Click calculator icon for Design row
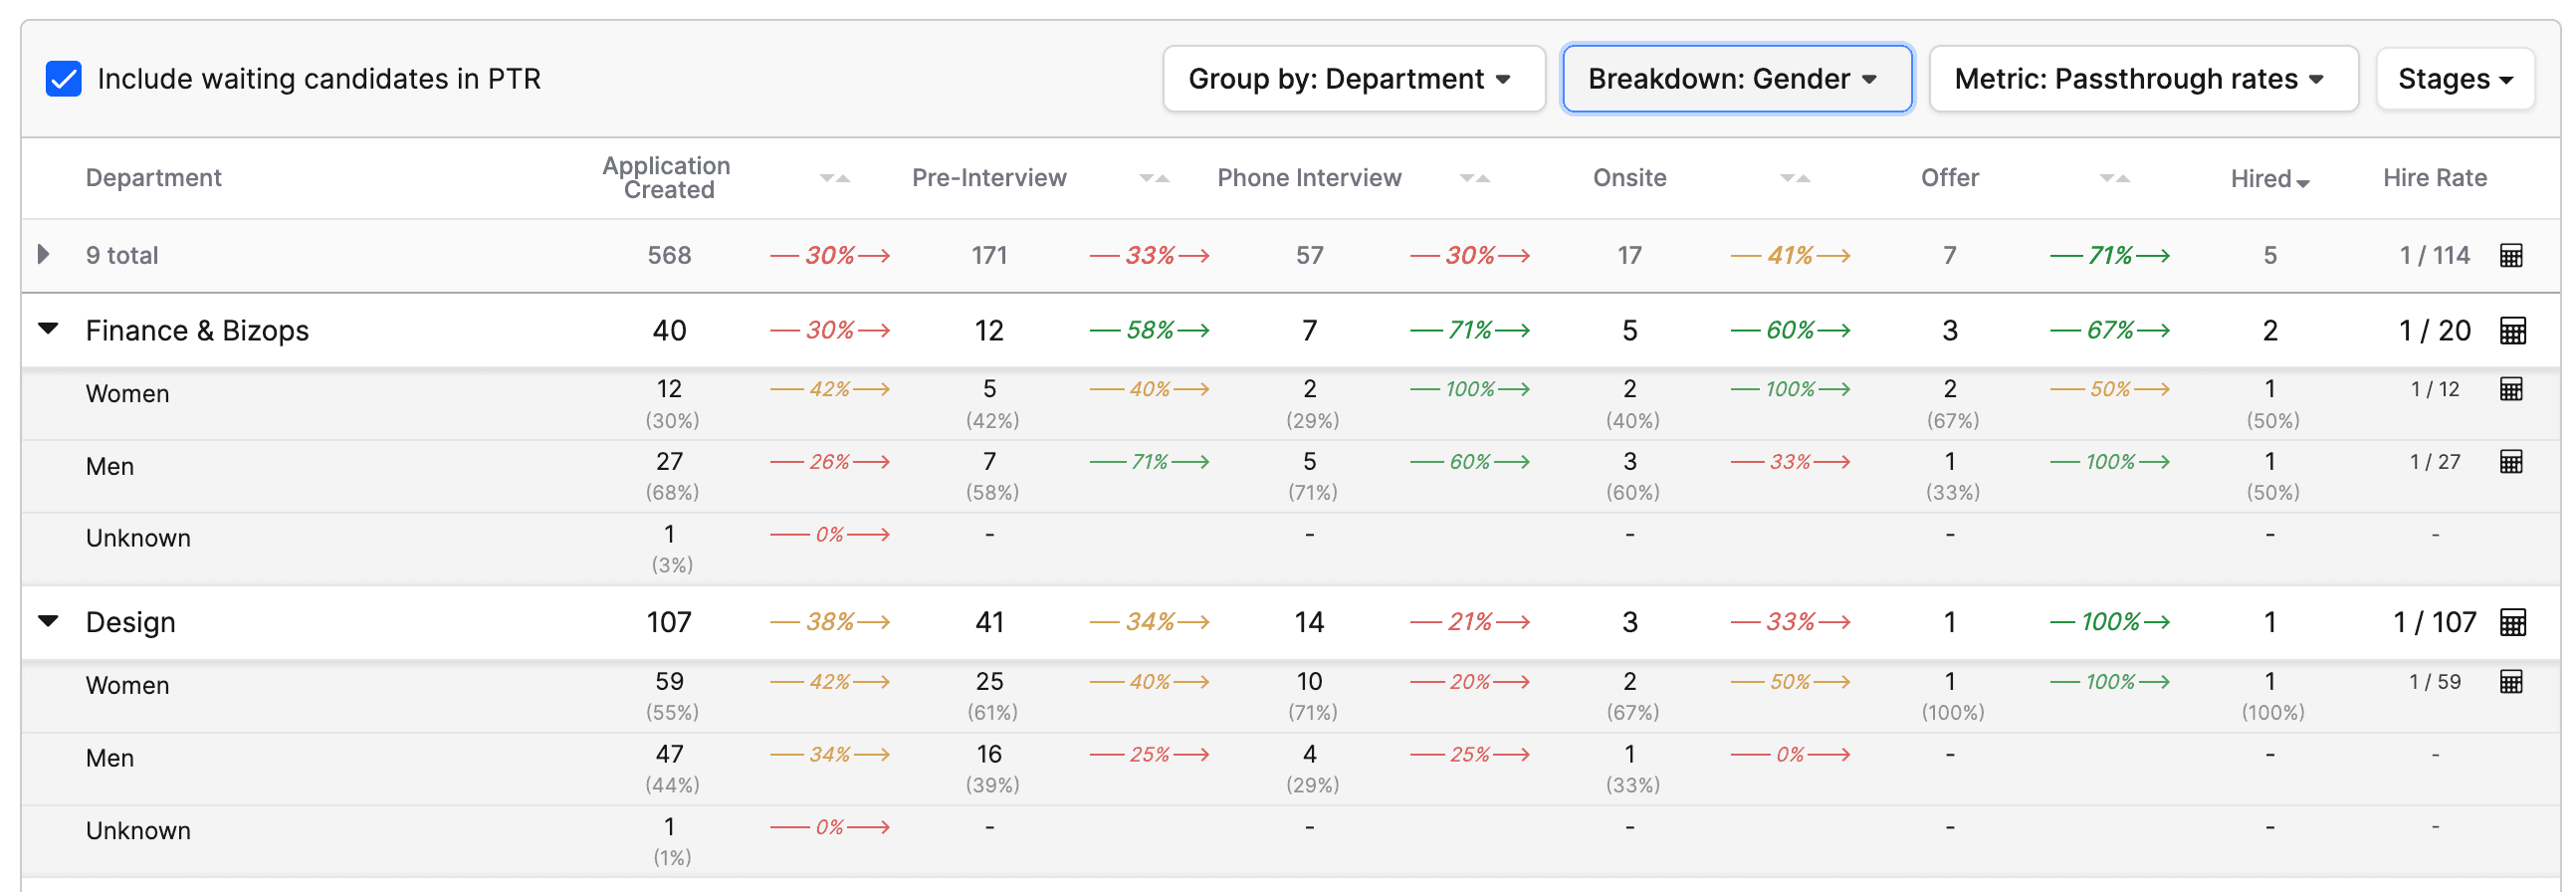 tap(2512, 622)
